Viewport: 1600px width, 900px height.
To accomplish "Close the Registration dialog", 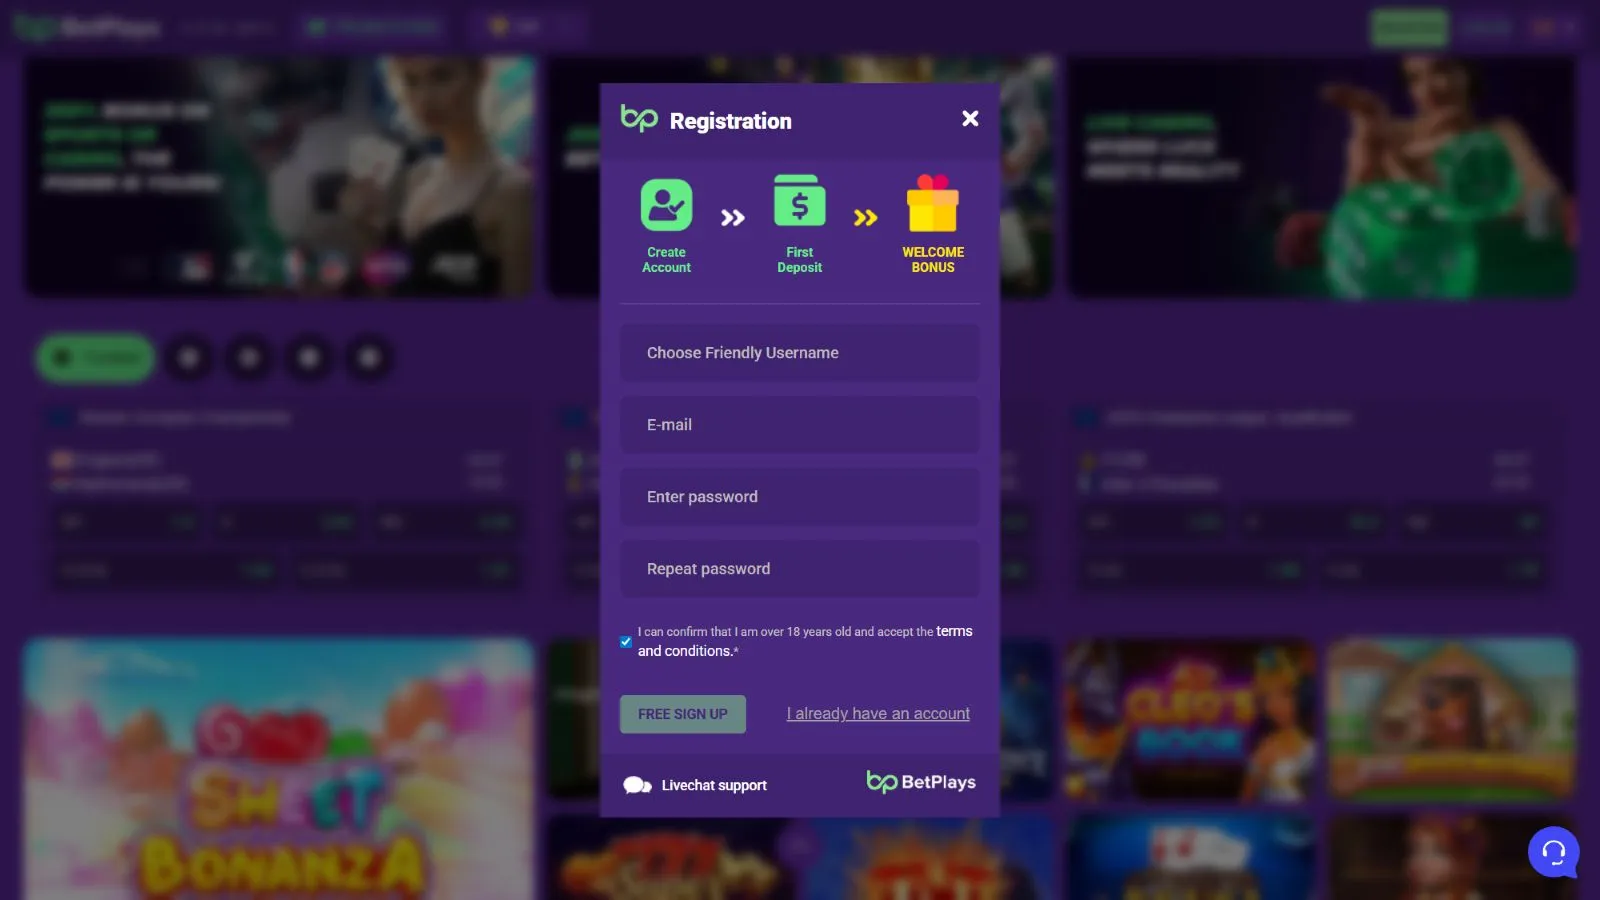I will [970, 119].
